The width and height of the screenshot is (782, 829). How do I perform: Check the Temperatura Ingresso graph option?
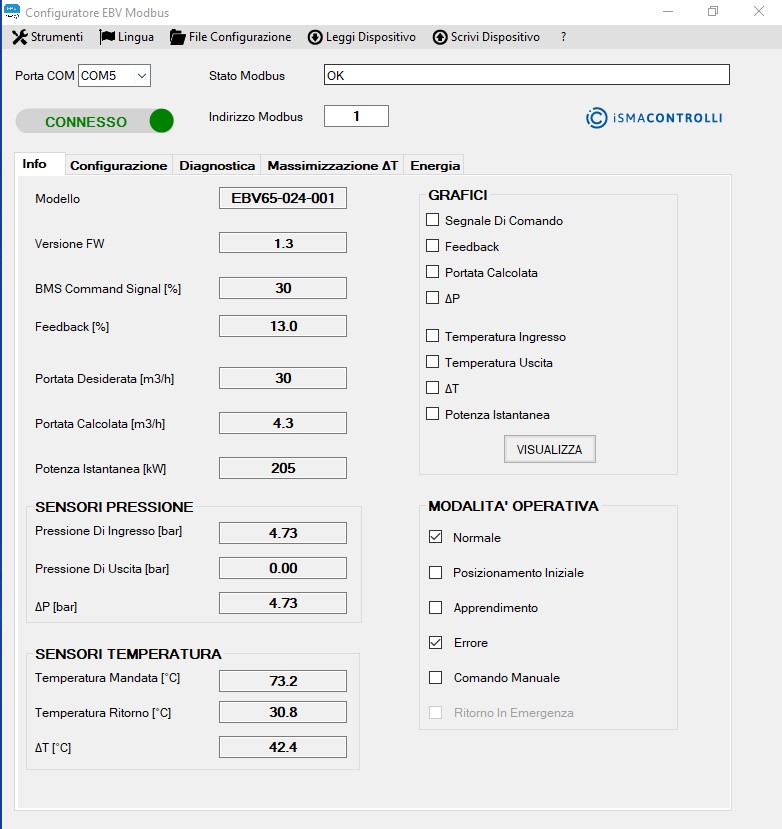(433, 336)
